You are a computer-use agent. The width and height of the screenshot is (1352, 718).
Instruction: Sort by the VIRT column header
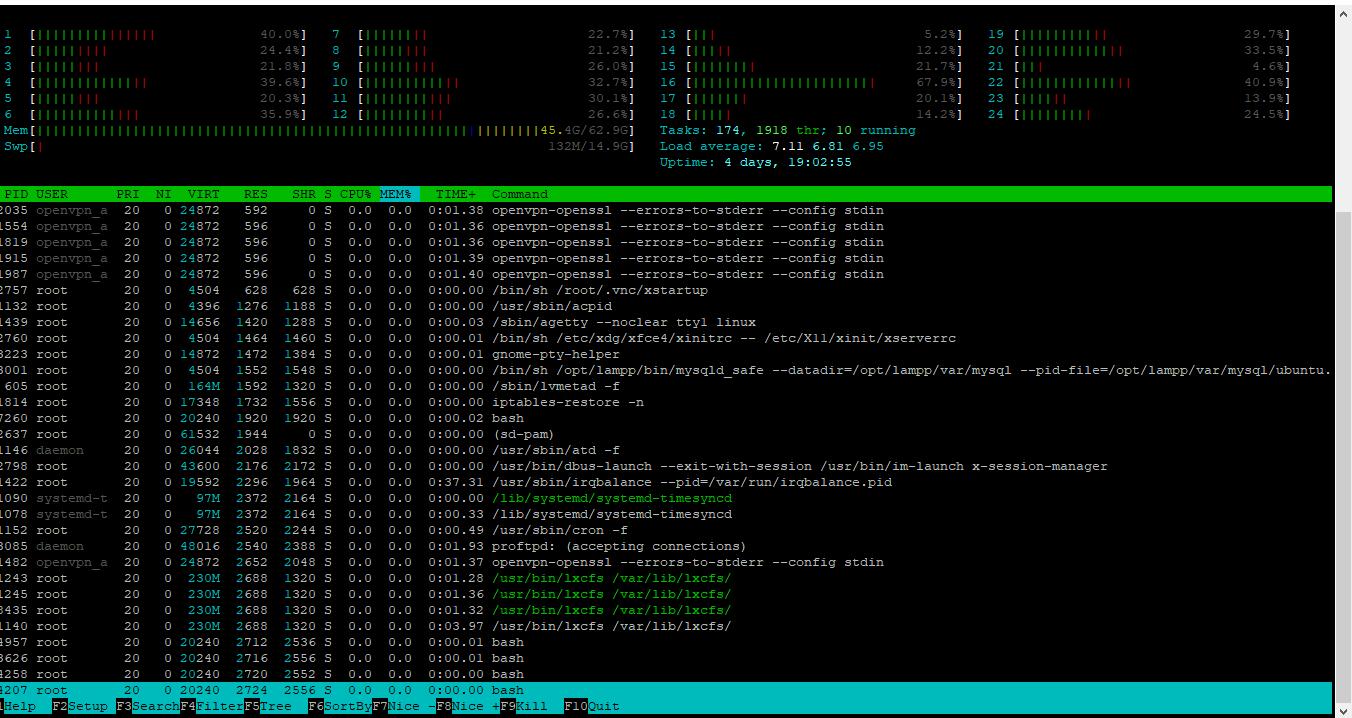[x=204, y=194]
